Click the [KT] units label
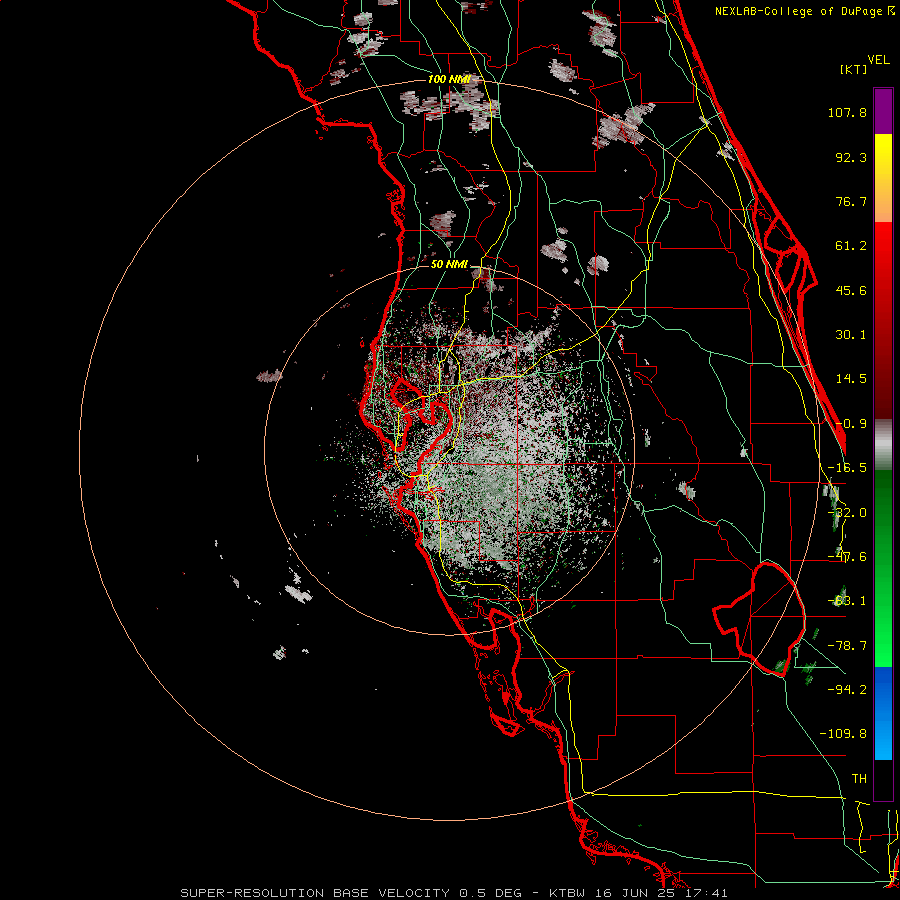The width and height of the screenshot is (900, 900). point(853,69)
